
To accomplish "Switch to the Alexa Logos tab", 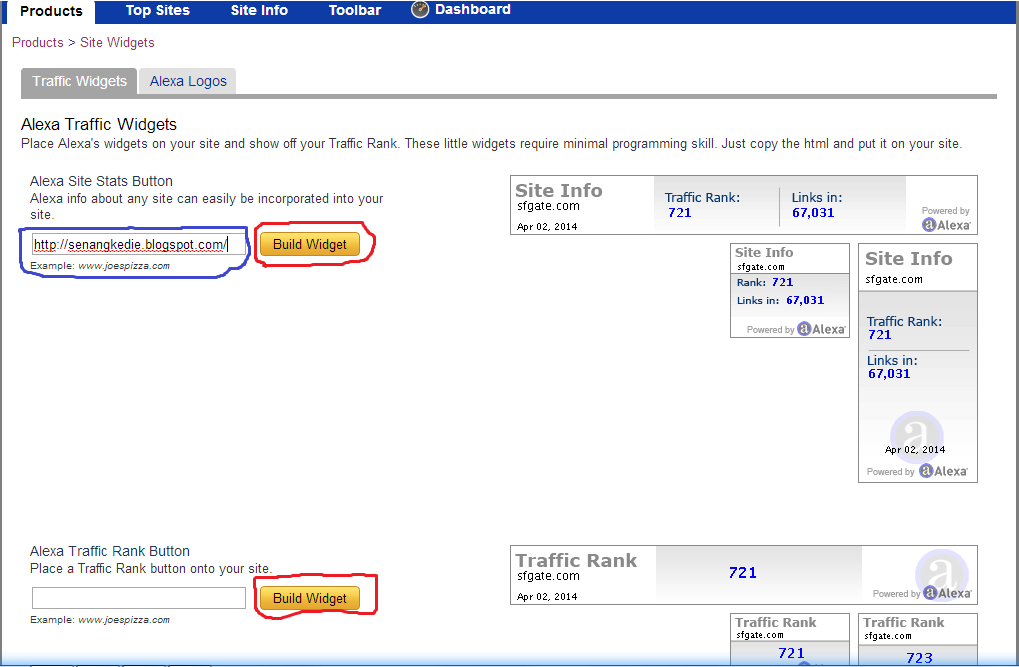I will [188, 81].
